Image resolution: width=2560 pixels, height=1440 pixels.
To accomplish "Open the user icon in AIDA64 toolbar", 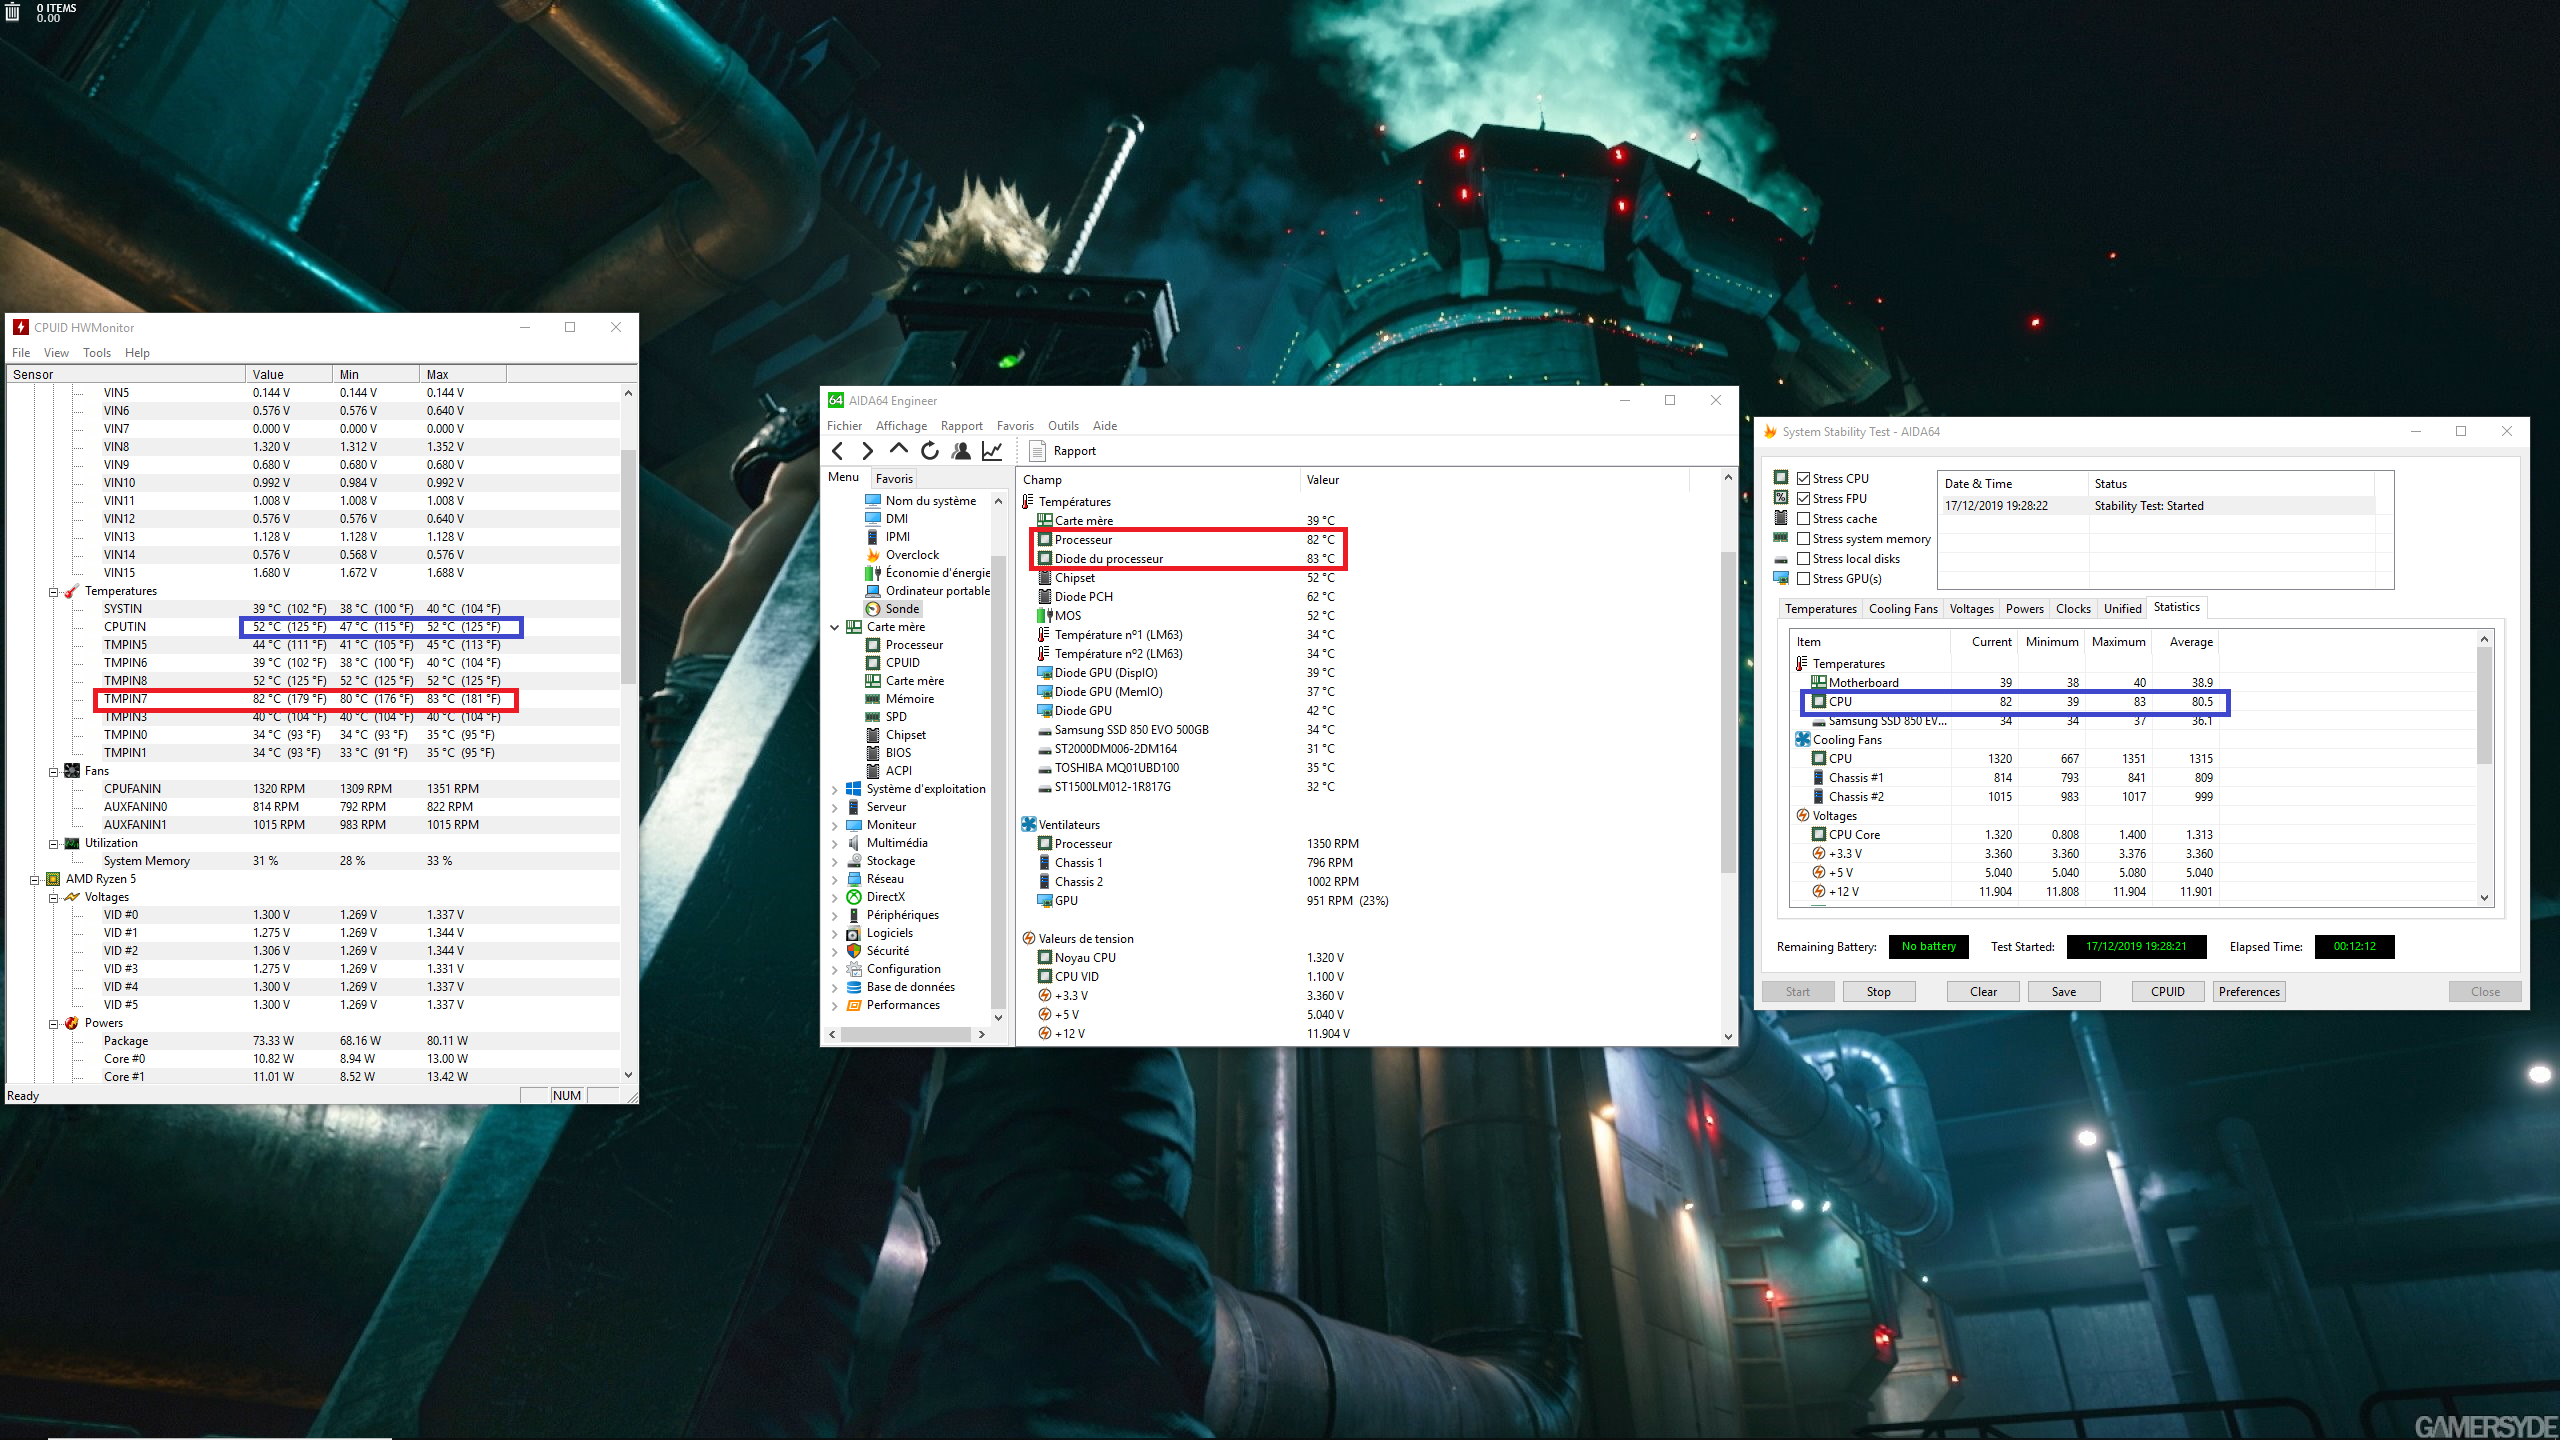I will (x=961, y=451).
